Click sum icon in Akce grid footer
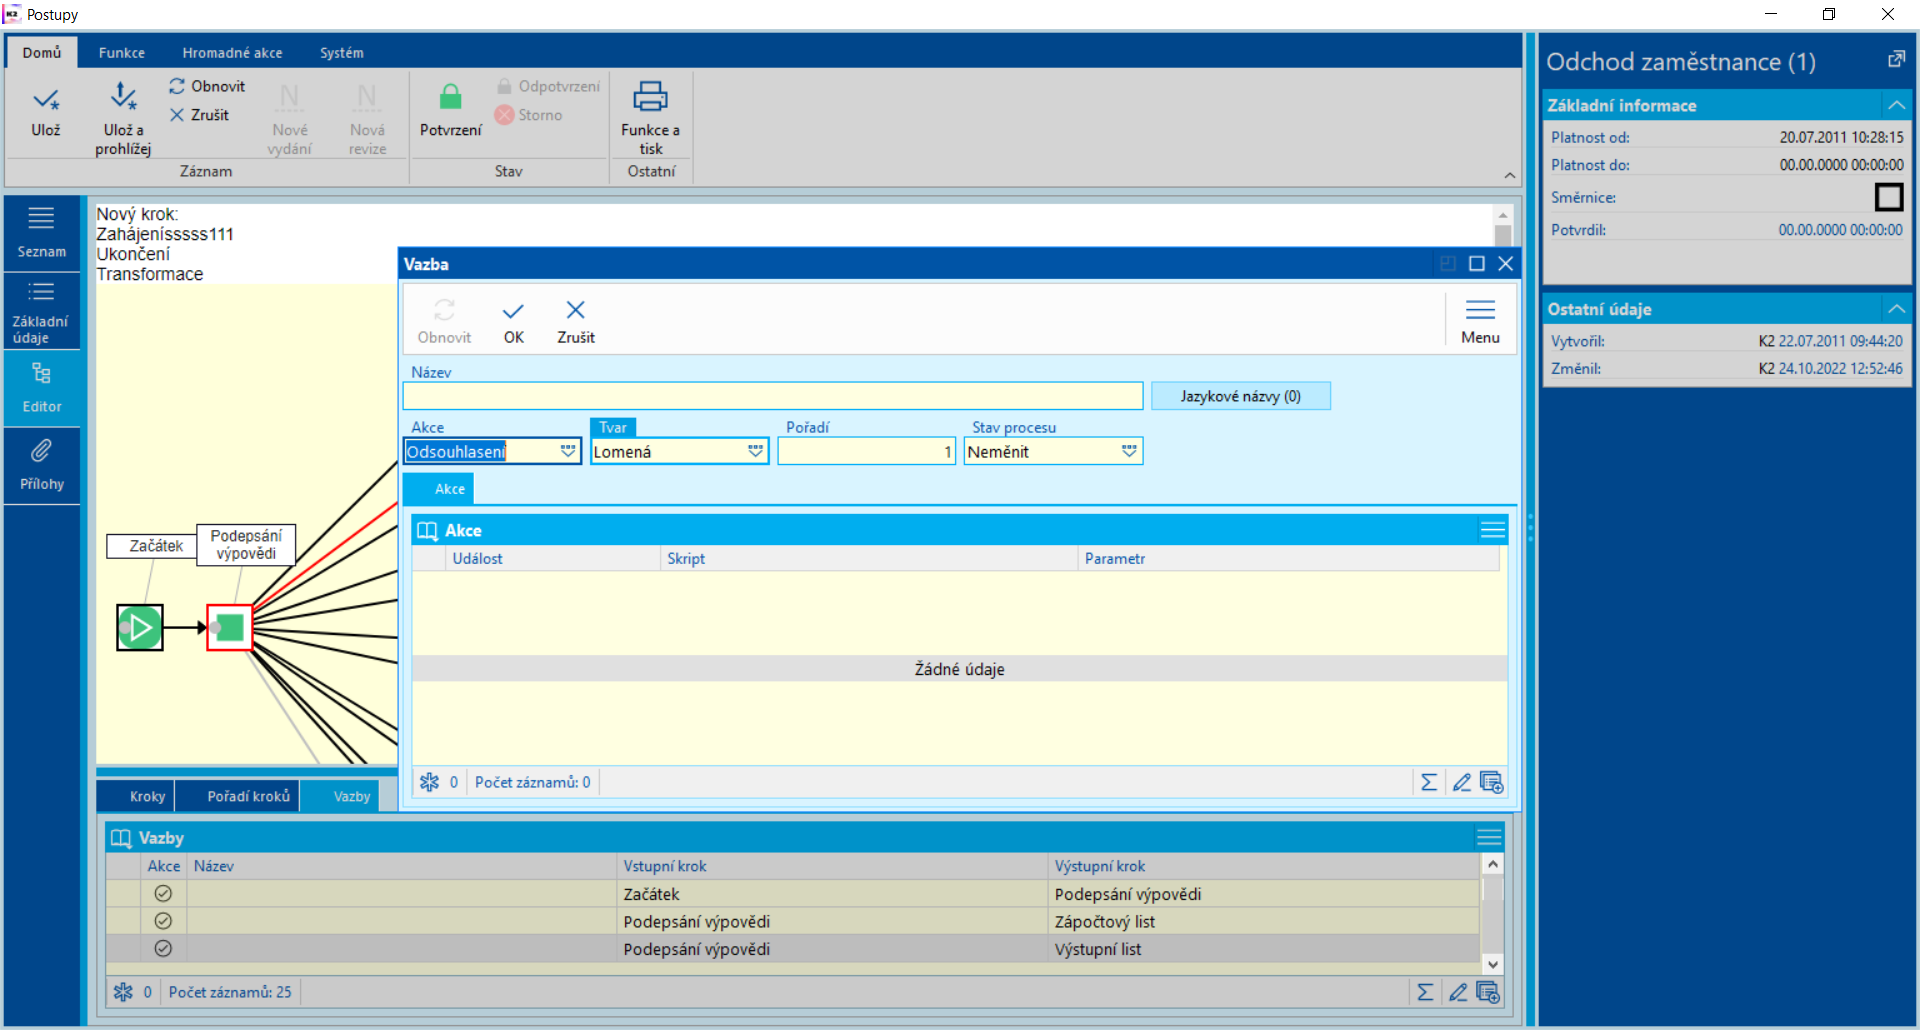This screenshot has height=1030, width=1920. (1428, 782)
